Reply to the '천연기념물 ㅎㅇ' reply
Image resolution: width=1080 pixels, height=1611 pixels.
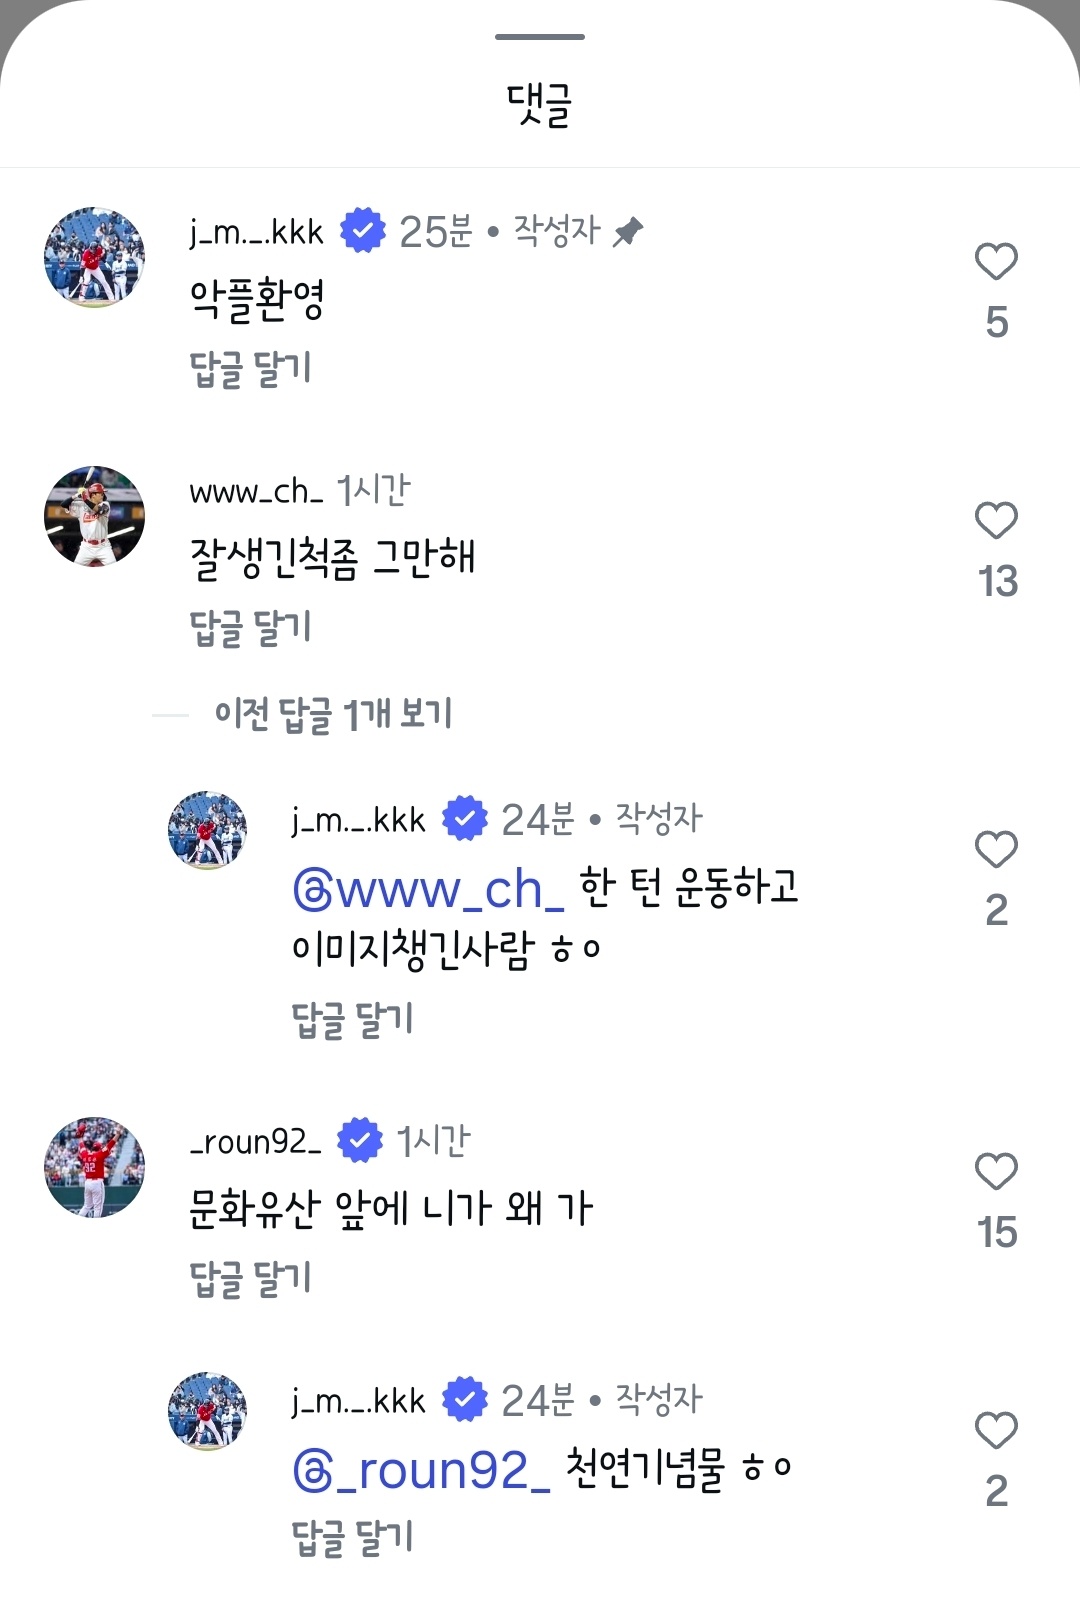[x=352, y=1538]
